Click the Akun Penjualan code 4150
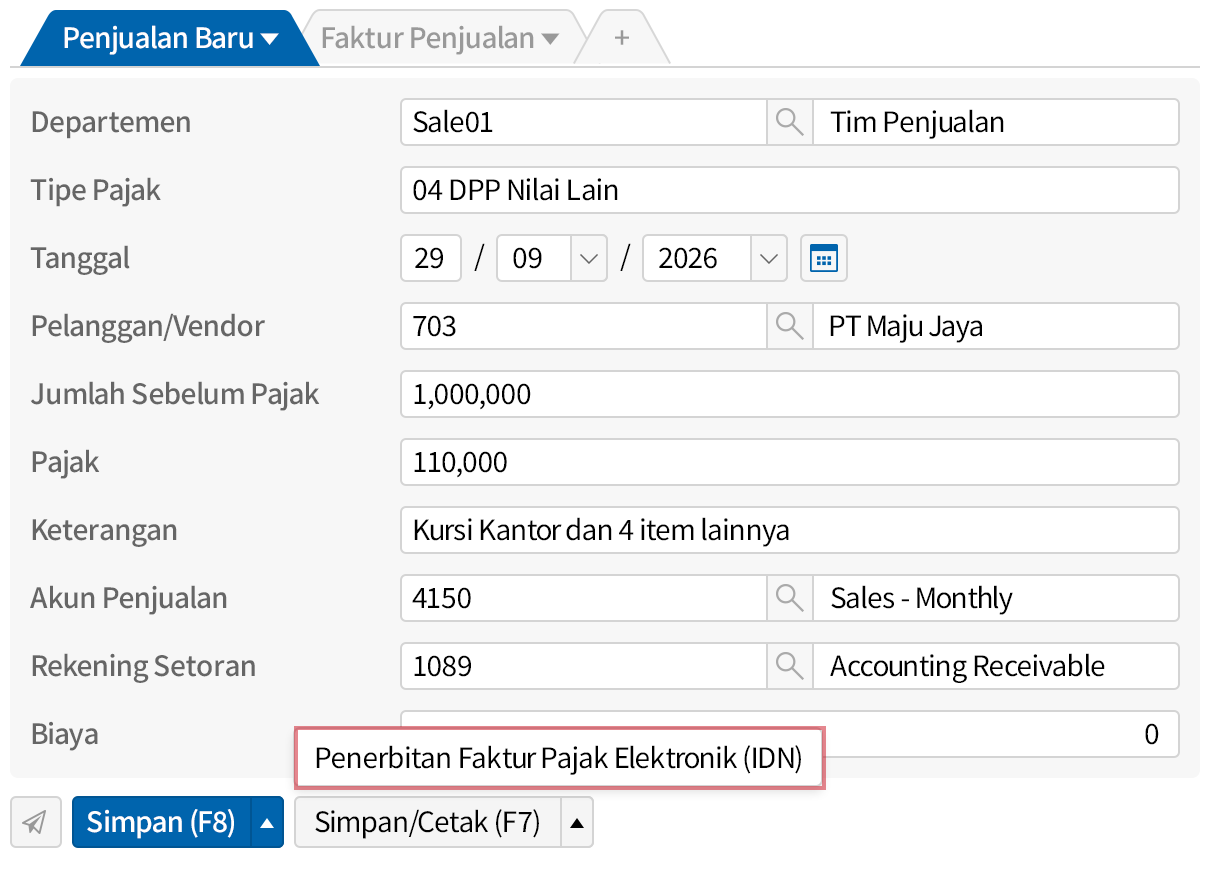 584,598
